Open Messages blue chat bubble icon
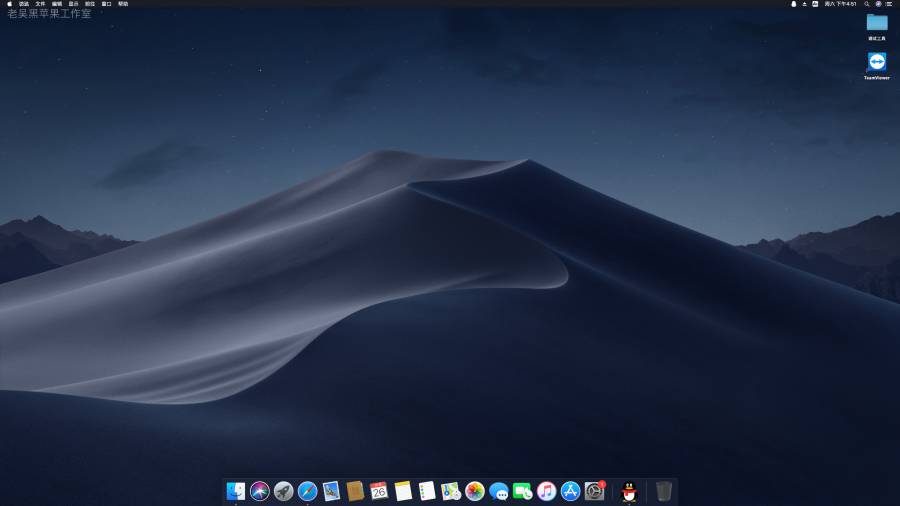Screen dimensions: 900x506 tap(499, 491)
